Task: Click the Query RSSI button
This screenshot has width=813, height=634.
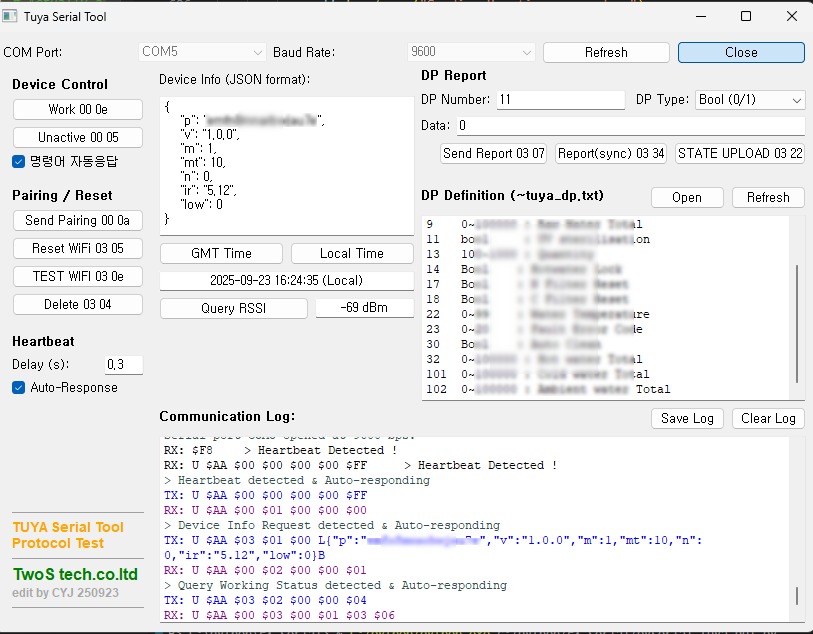Action: 234,308
